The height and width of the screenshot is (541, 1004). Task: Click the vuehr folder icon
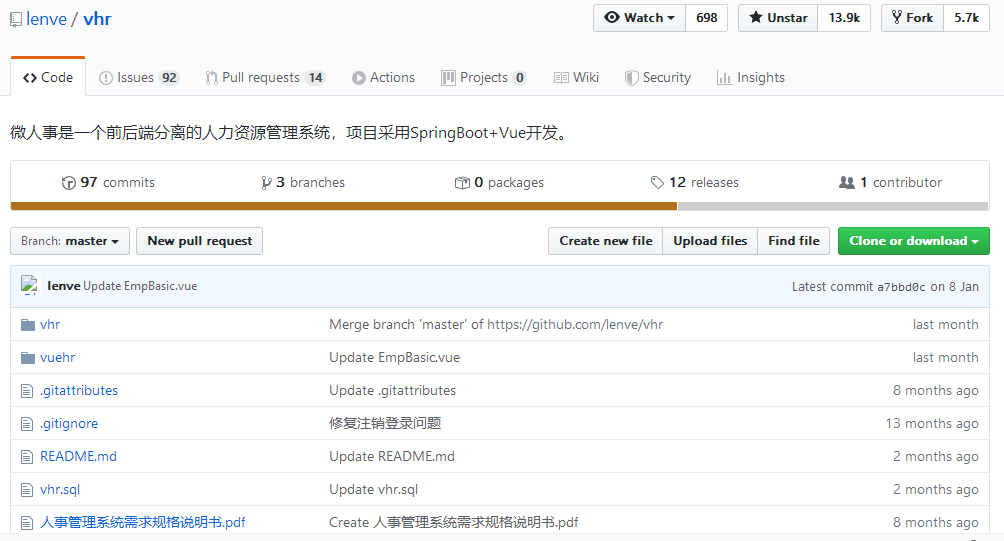tap(28, 358)
